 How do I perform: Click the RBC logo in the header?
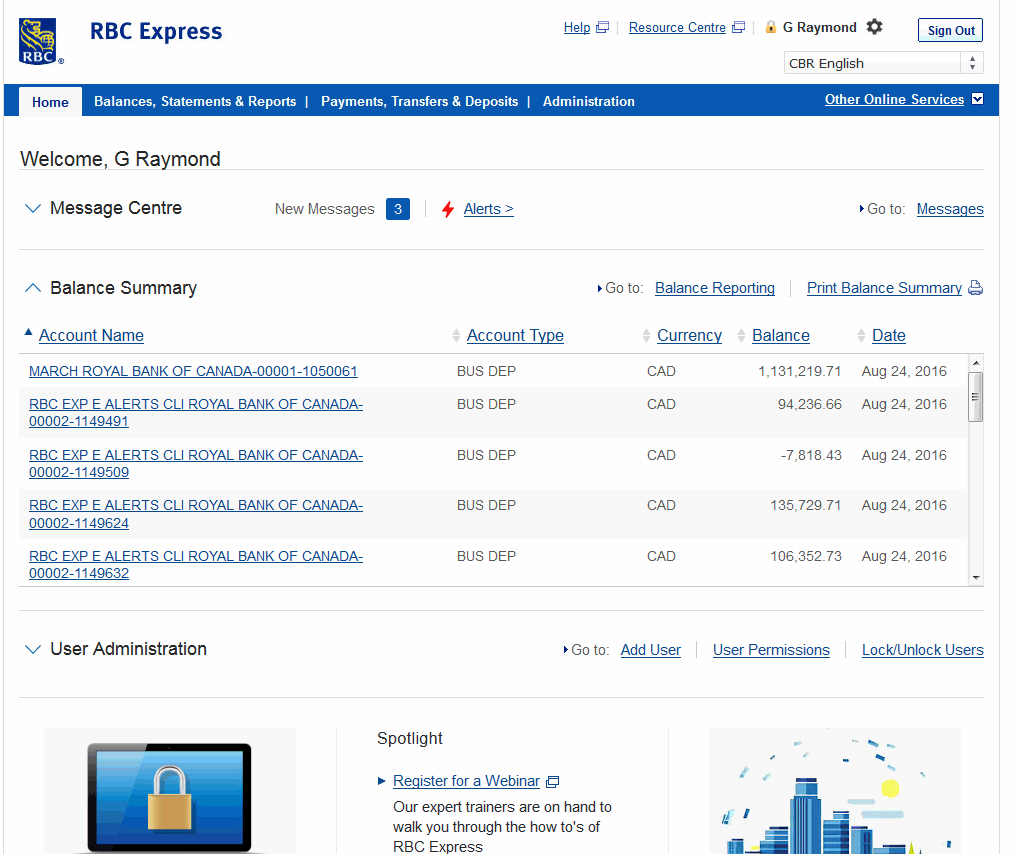[x=40, y=41]
